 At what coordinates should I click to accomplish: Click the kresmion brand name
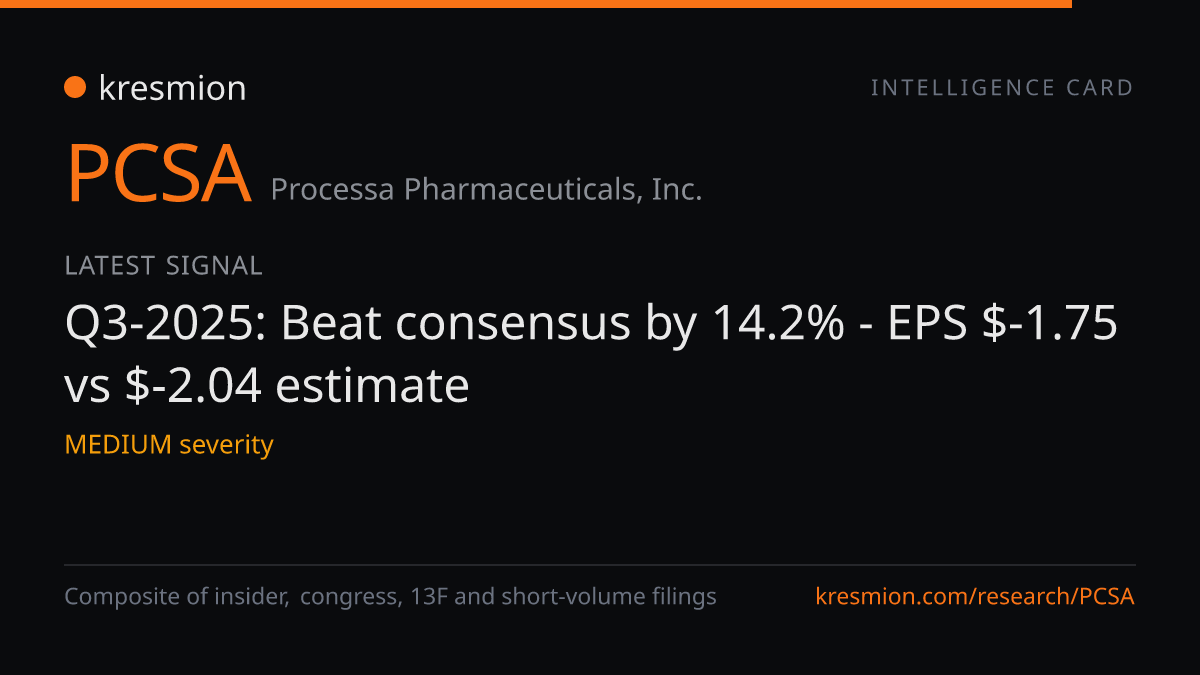coord(172,88)
